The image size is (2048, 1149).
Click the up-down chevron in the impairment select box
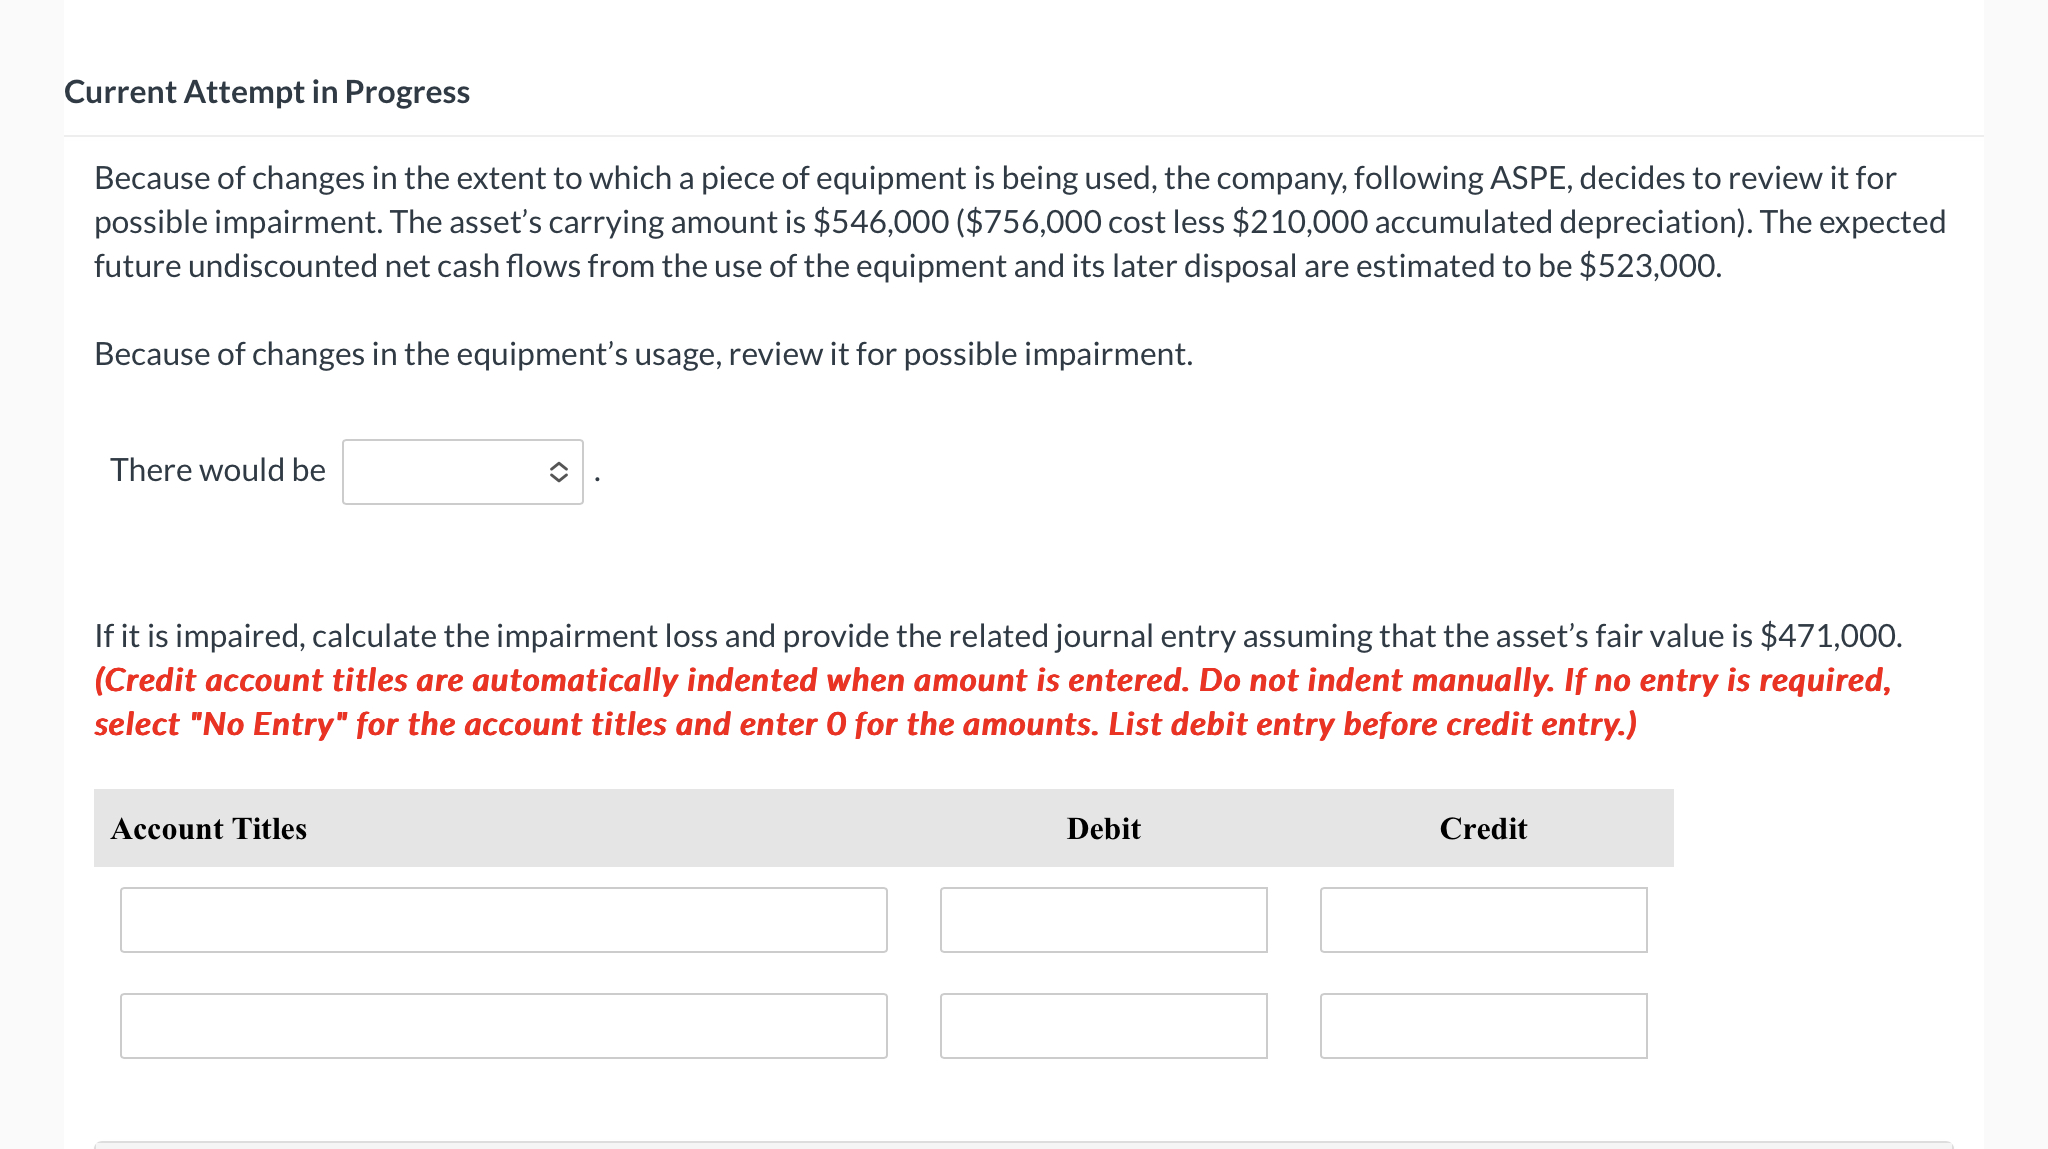click(558, 472)
